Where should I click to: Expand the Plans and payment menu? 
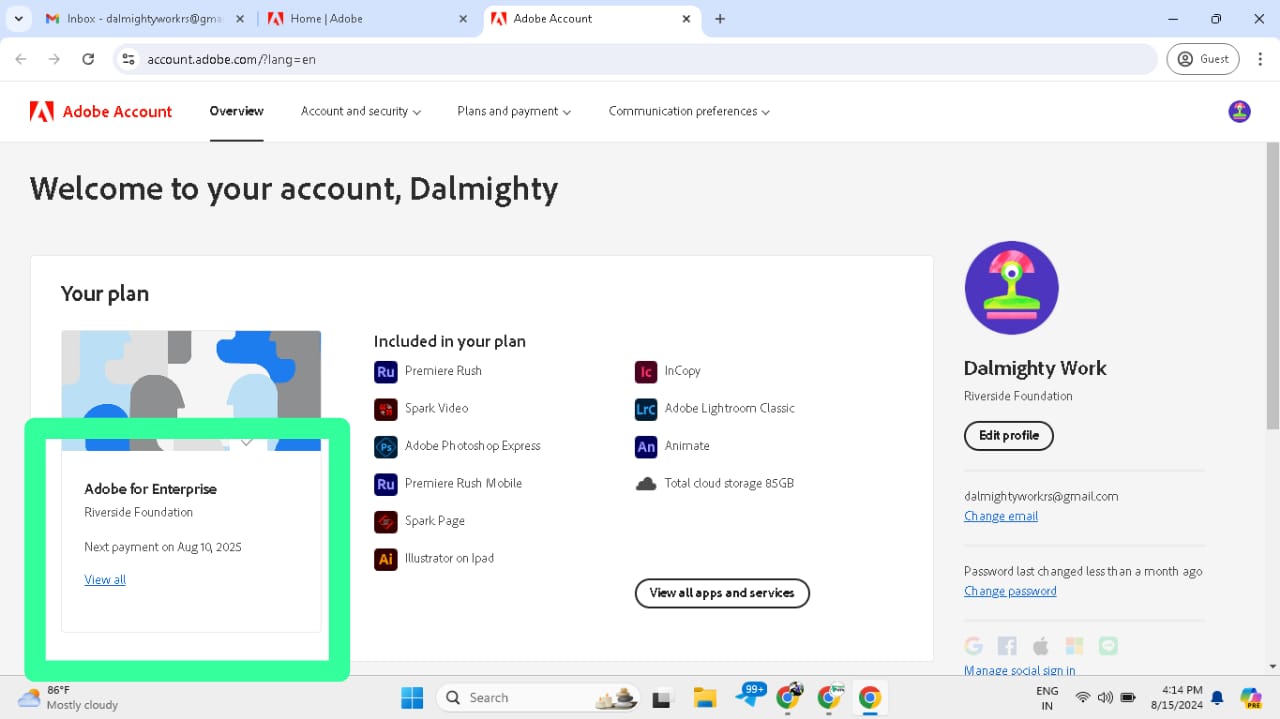(x=514, y=111)
